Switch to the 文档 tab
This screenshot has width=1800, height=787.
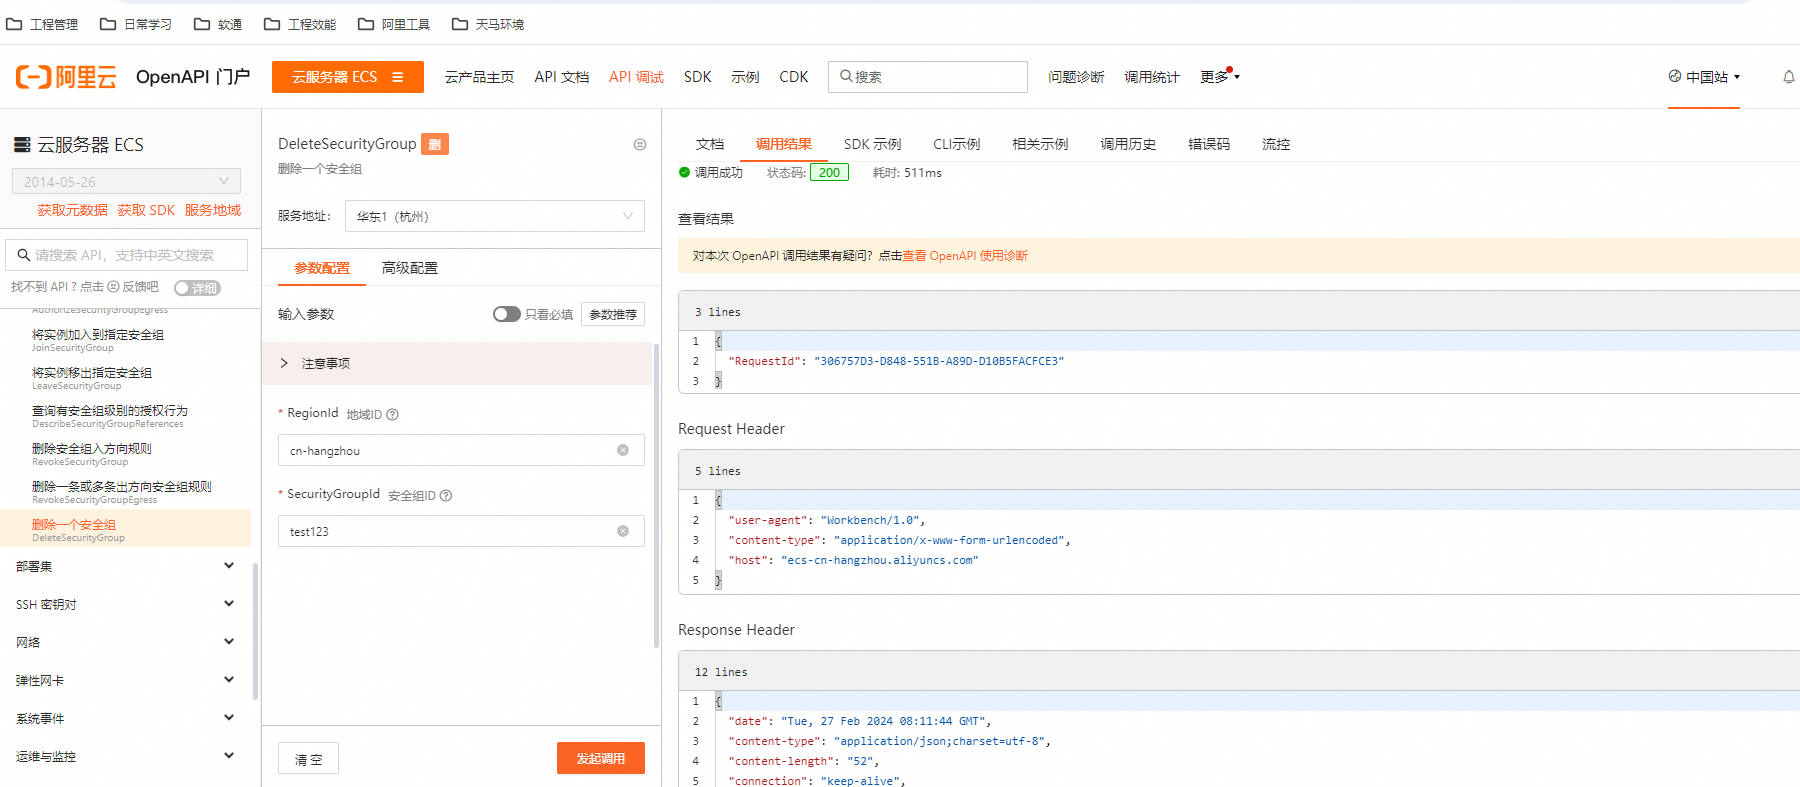point(710,144)
